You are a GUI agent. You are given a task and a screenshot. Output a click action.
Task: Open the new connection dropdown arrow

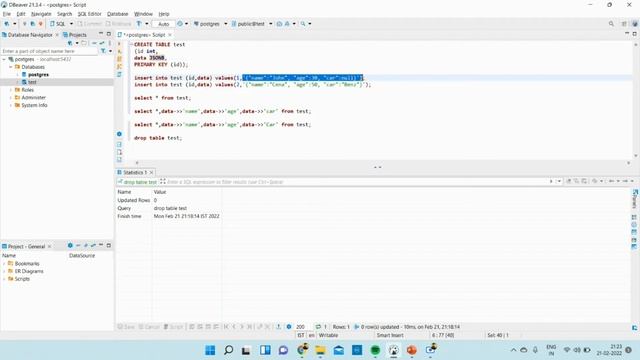[x=15, y=24]
